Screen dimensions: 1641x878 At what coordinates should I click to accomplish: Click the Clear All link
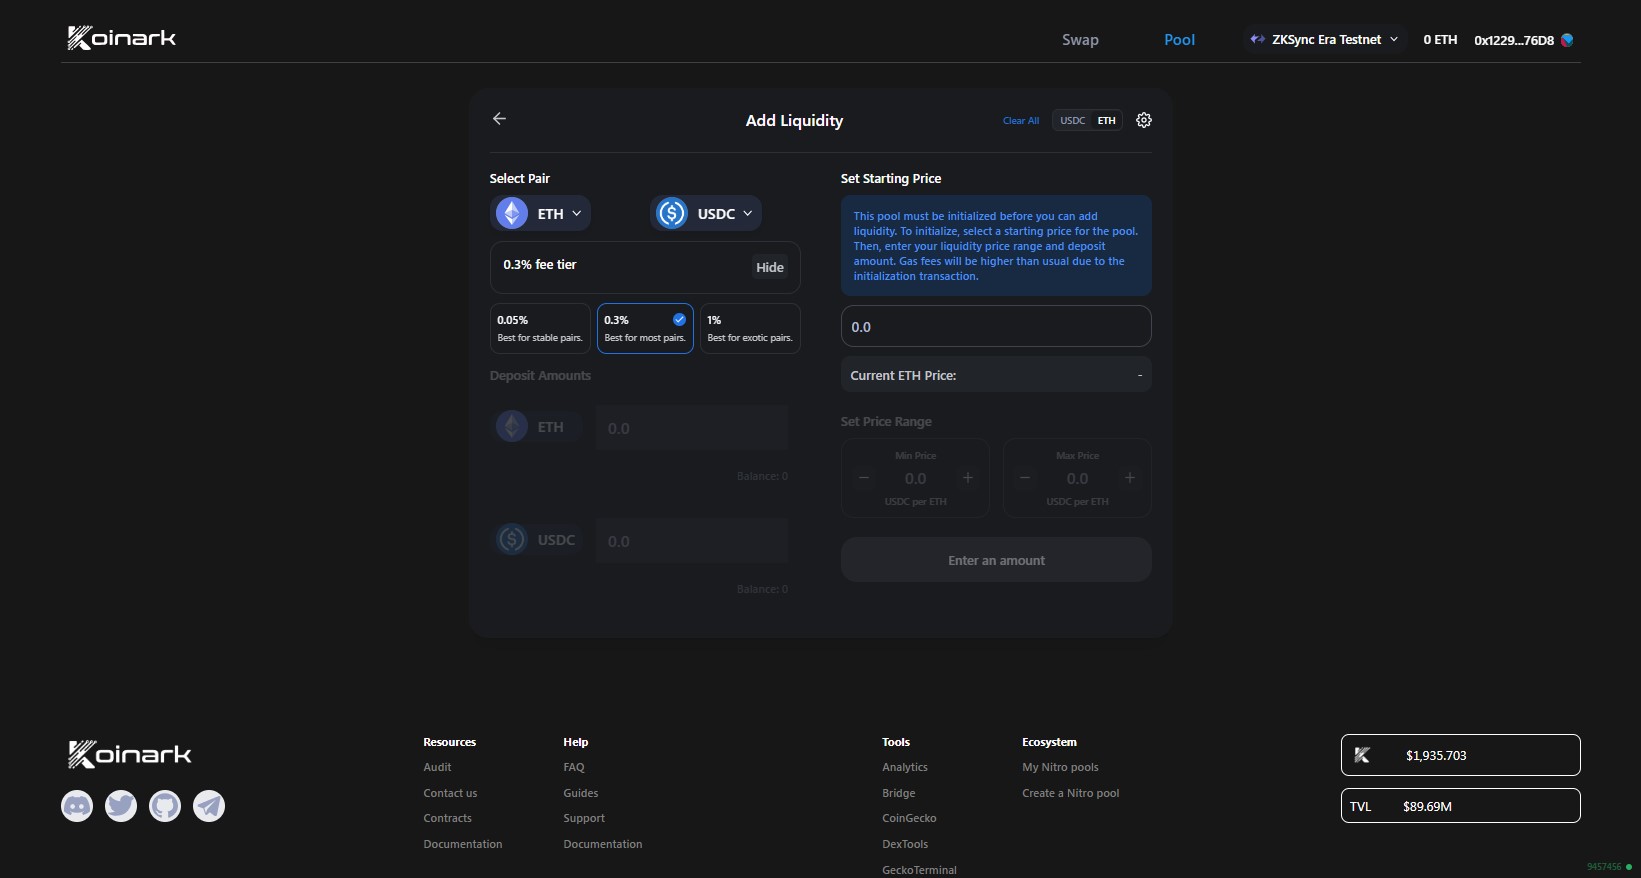[1020, 121]
